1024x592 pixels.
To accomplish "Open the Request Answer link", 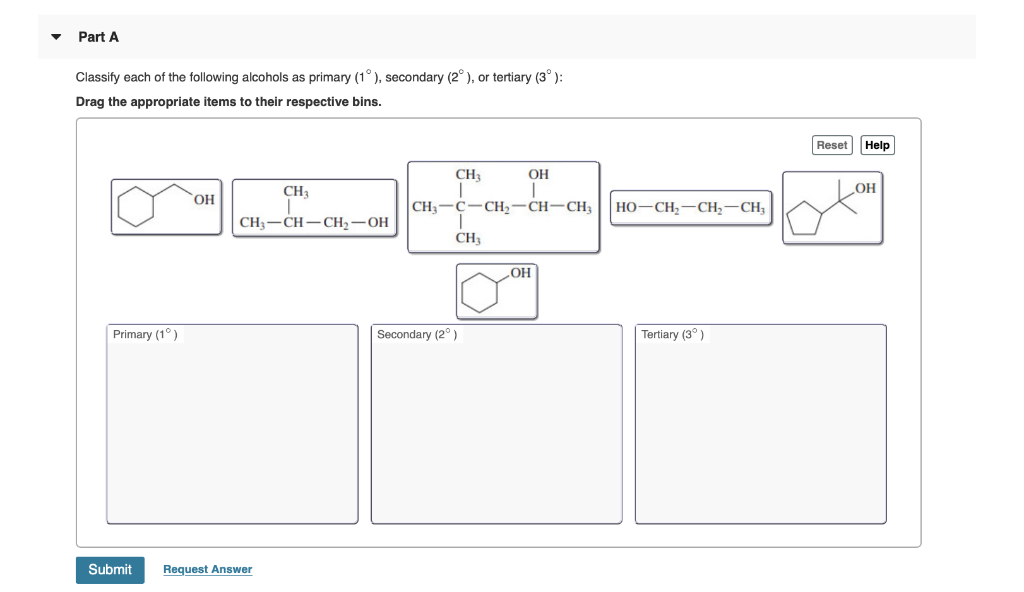I will coord(207,569).
